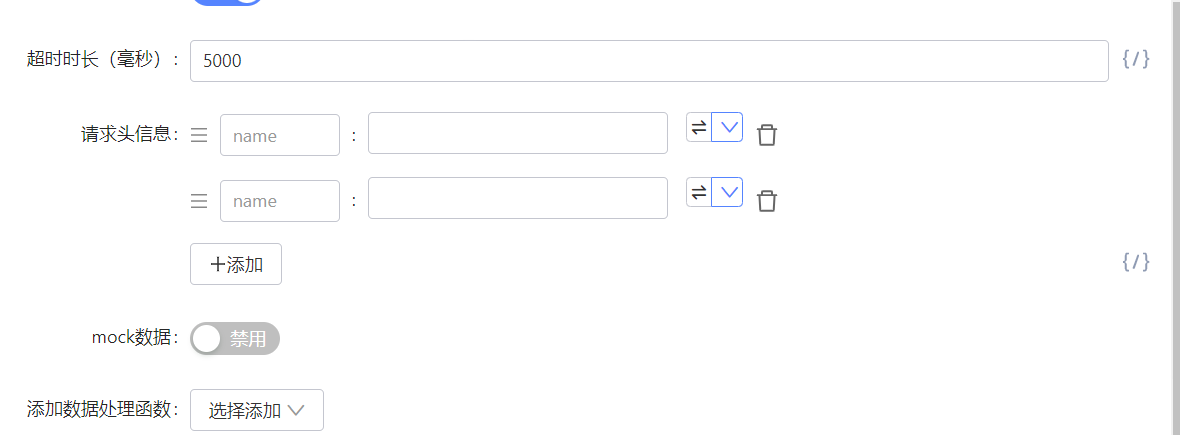Image resolution: width=1180 pixels, height=435 pixels.
Task: Click the 超时时长 input field showing 5000
Action: pyautogui.click(x=649, y=61)
